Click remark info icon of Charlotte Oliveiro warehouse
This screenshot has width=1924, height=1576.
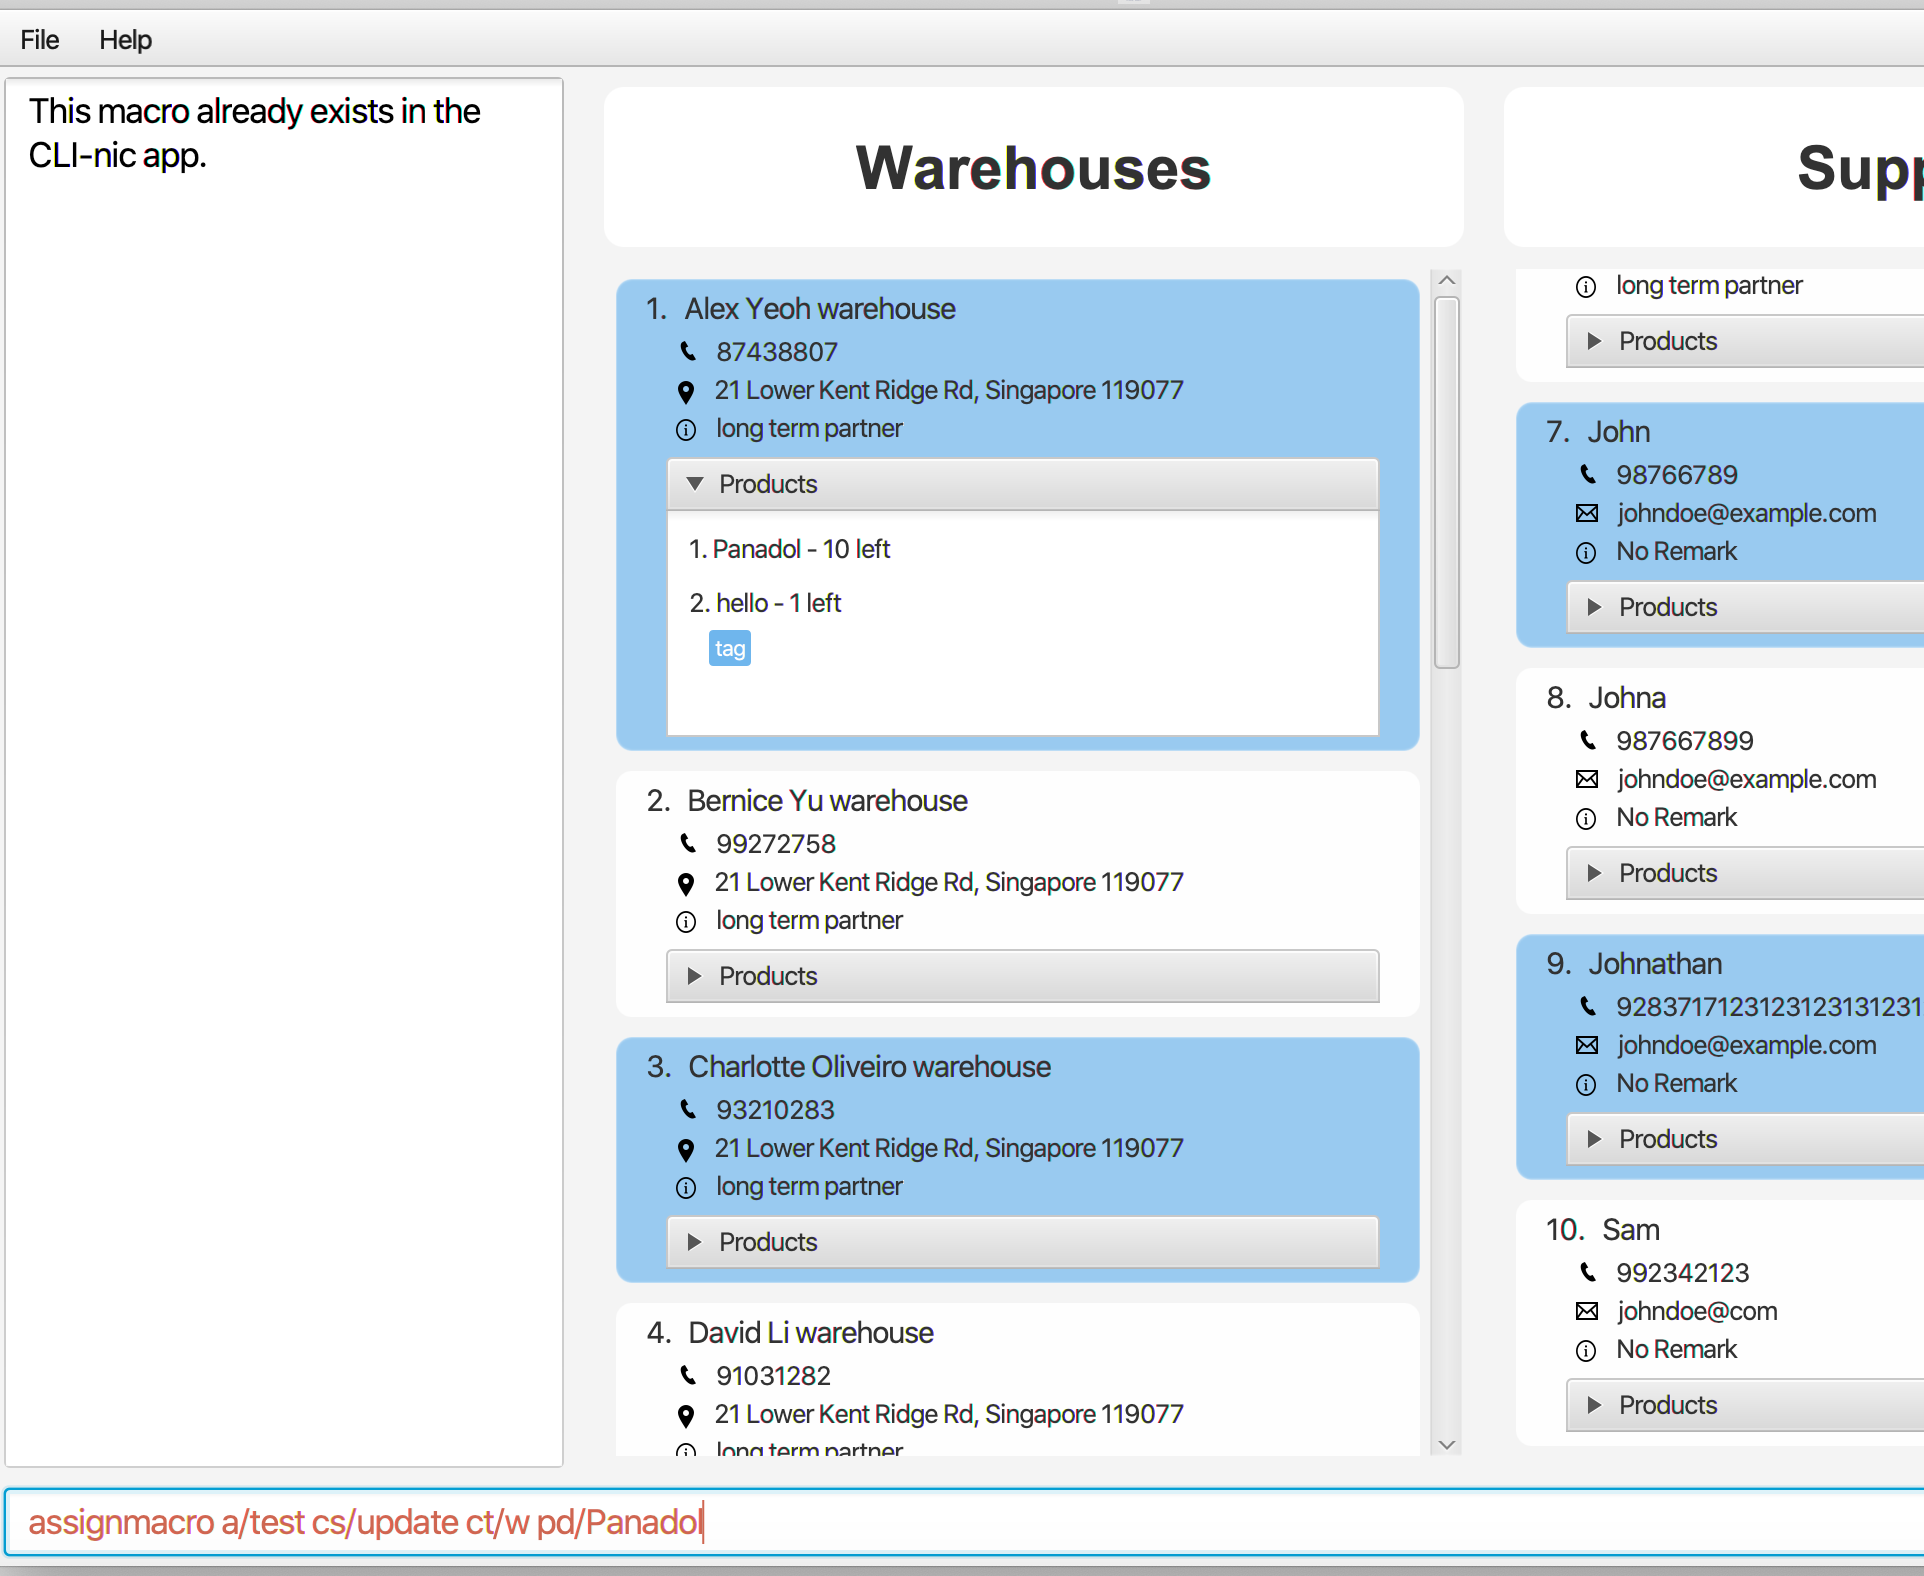(686, 1187)
